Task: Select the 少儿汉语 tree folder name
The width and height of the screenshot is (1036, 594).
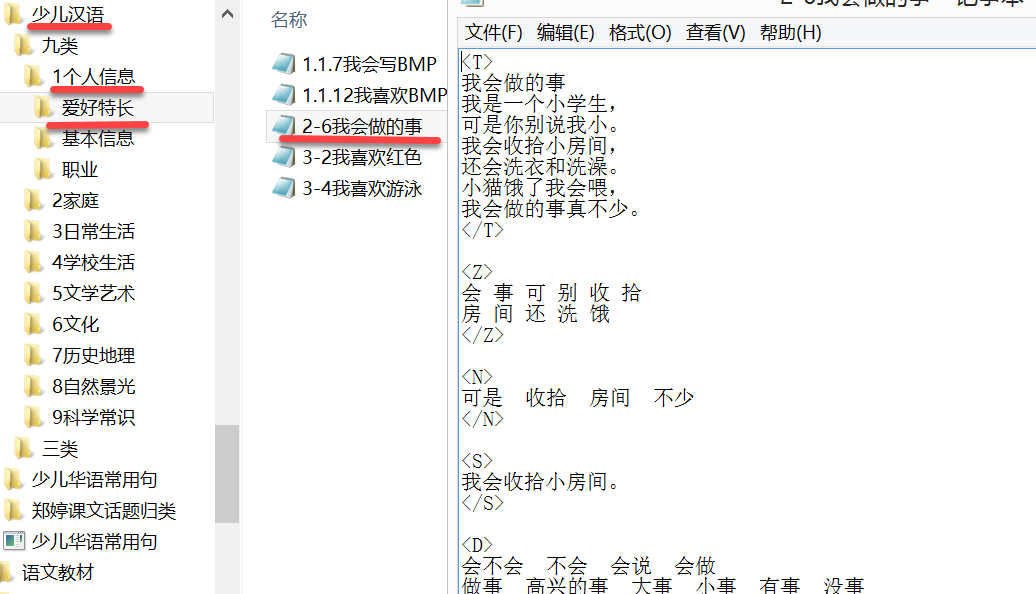Action: [68, 14]
